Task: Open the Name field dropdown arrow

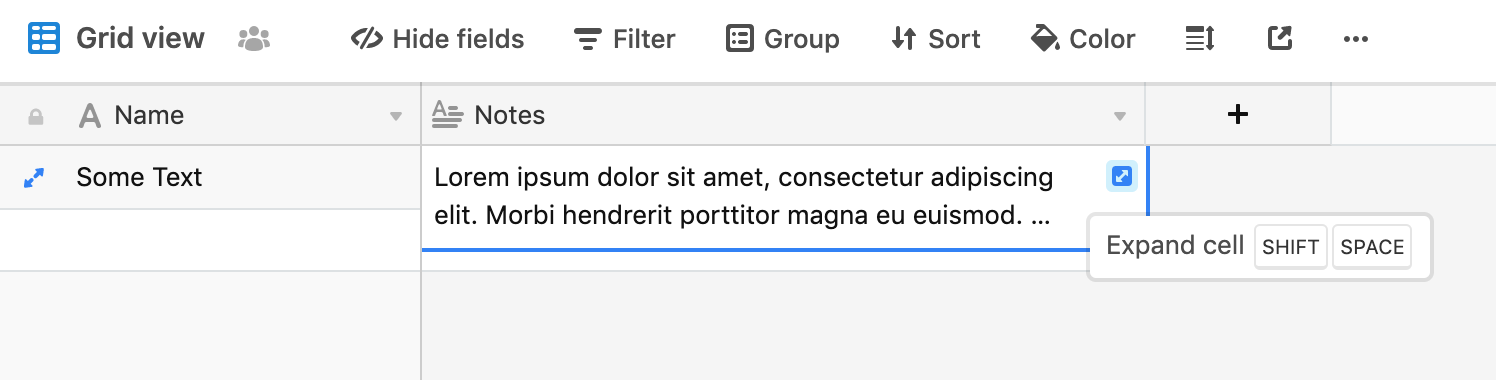Action: click(396, 117)
